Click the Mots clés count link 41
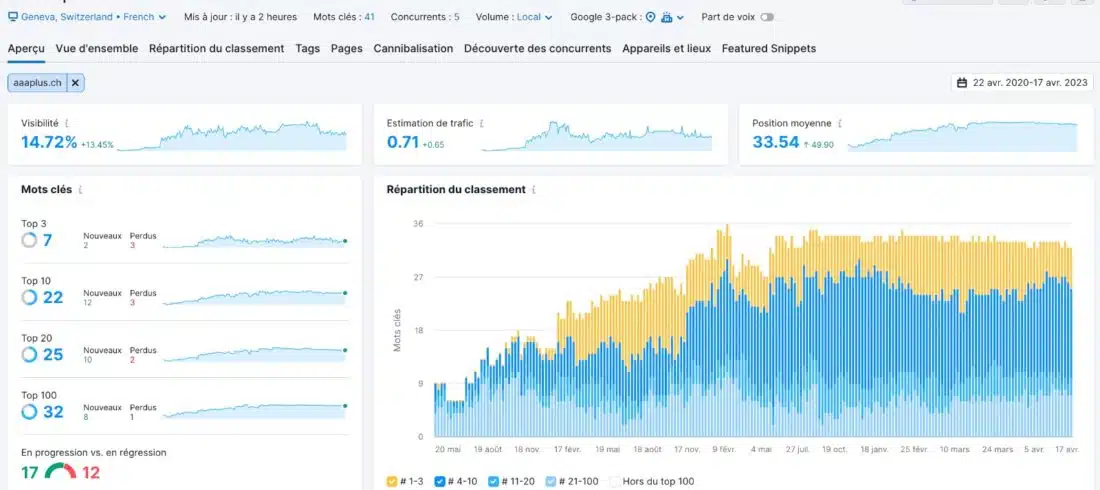Viewport: 1100px width, 490px height. pos(369,17)
